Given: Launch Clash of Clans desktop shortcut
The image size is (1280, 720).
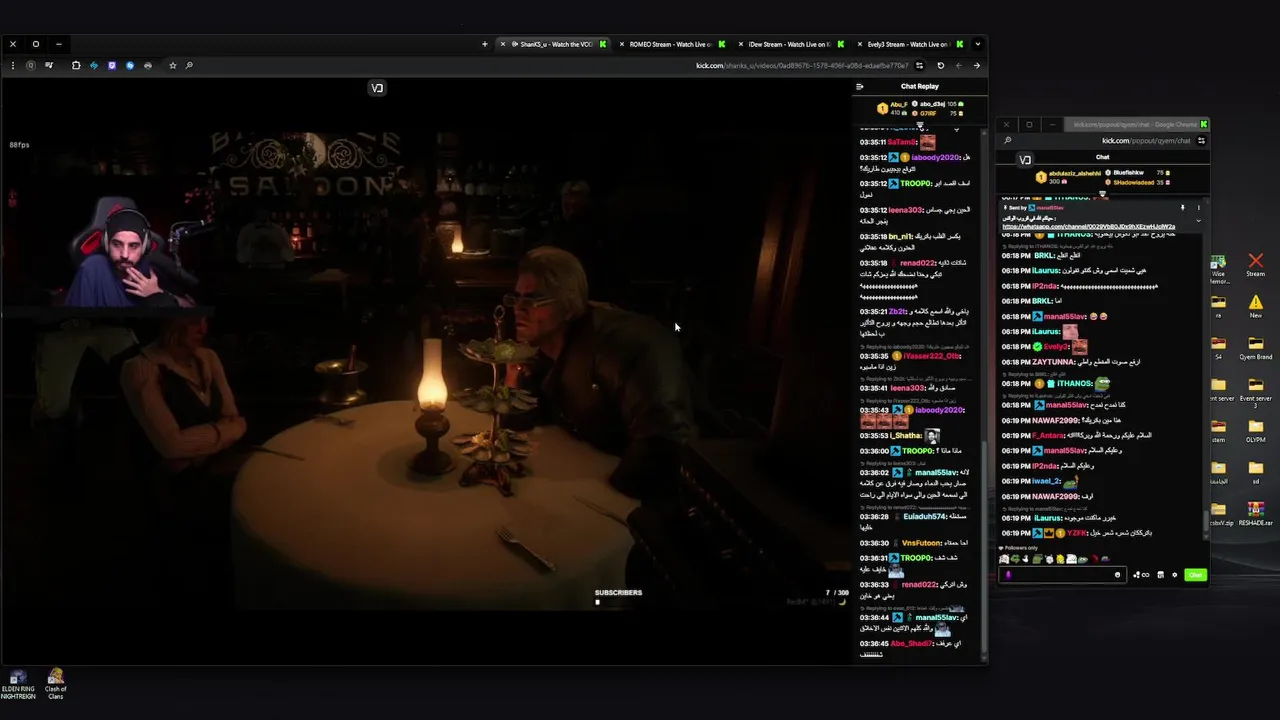Looking at the screenshot, I should 56,684.
